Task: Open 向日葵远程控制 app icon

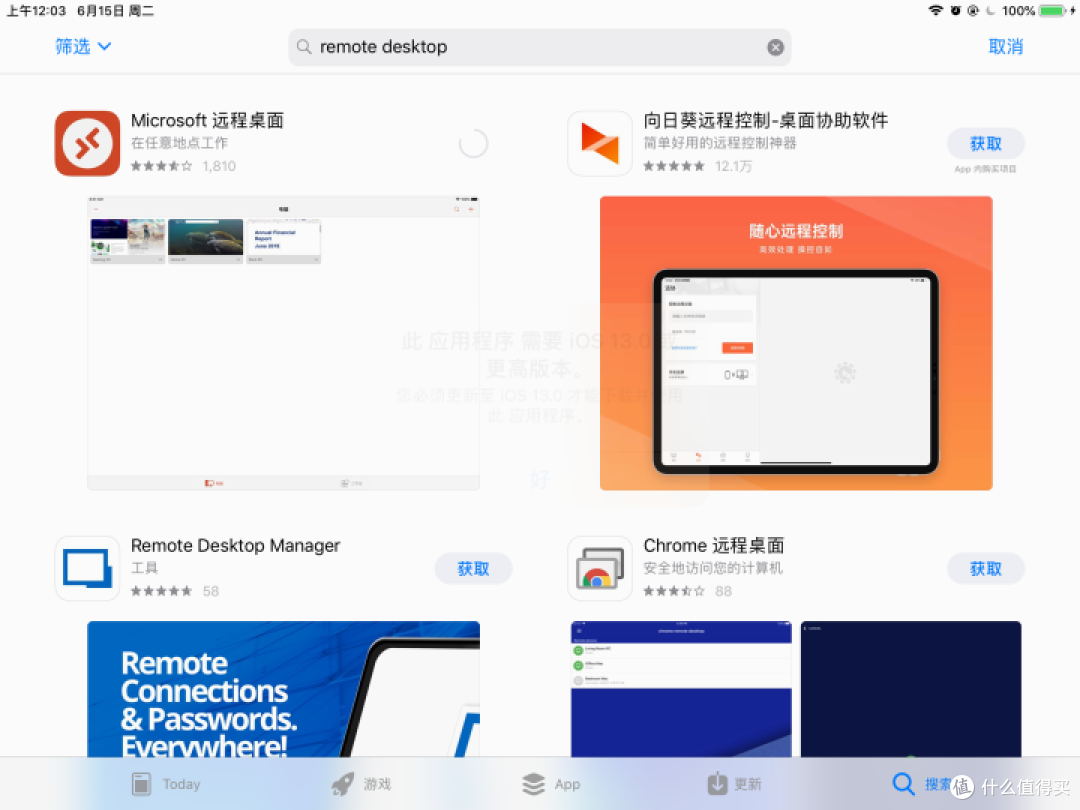Action: 599,143
